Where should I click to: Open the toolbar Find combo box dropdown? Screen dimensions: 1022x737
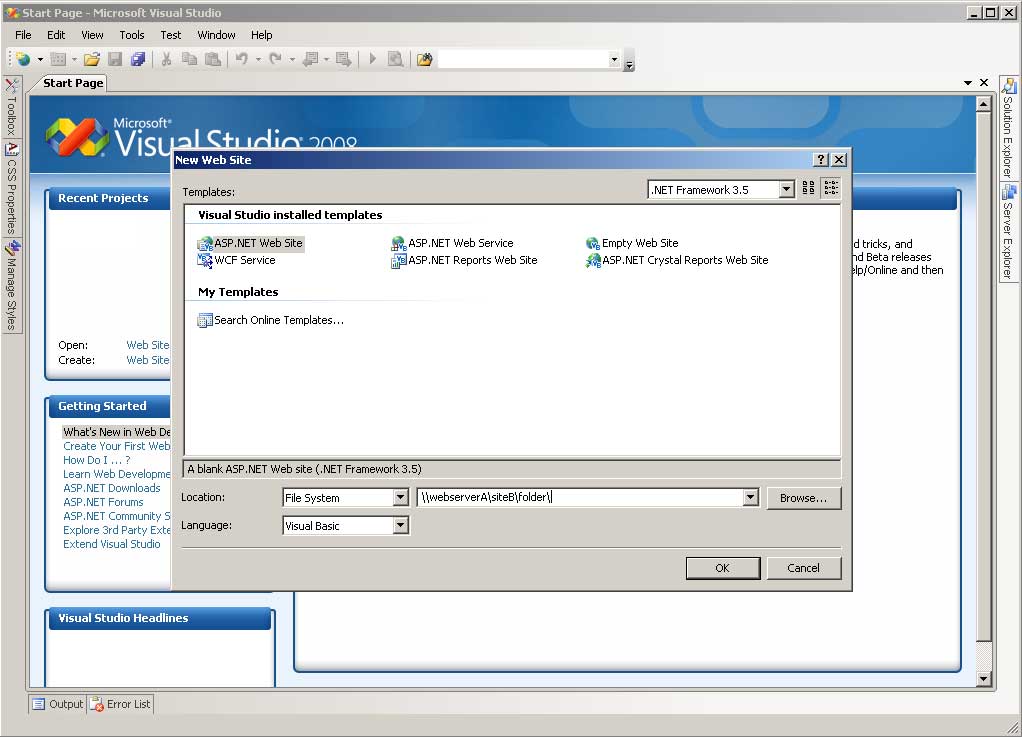(x=614, y=59)
